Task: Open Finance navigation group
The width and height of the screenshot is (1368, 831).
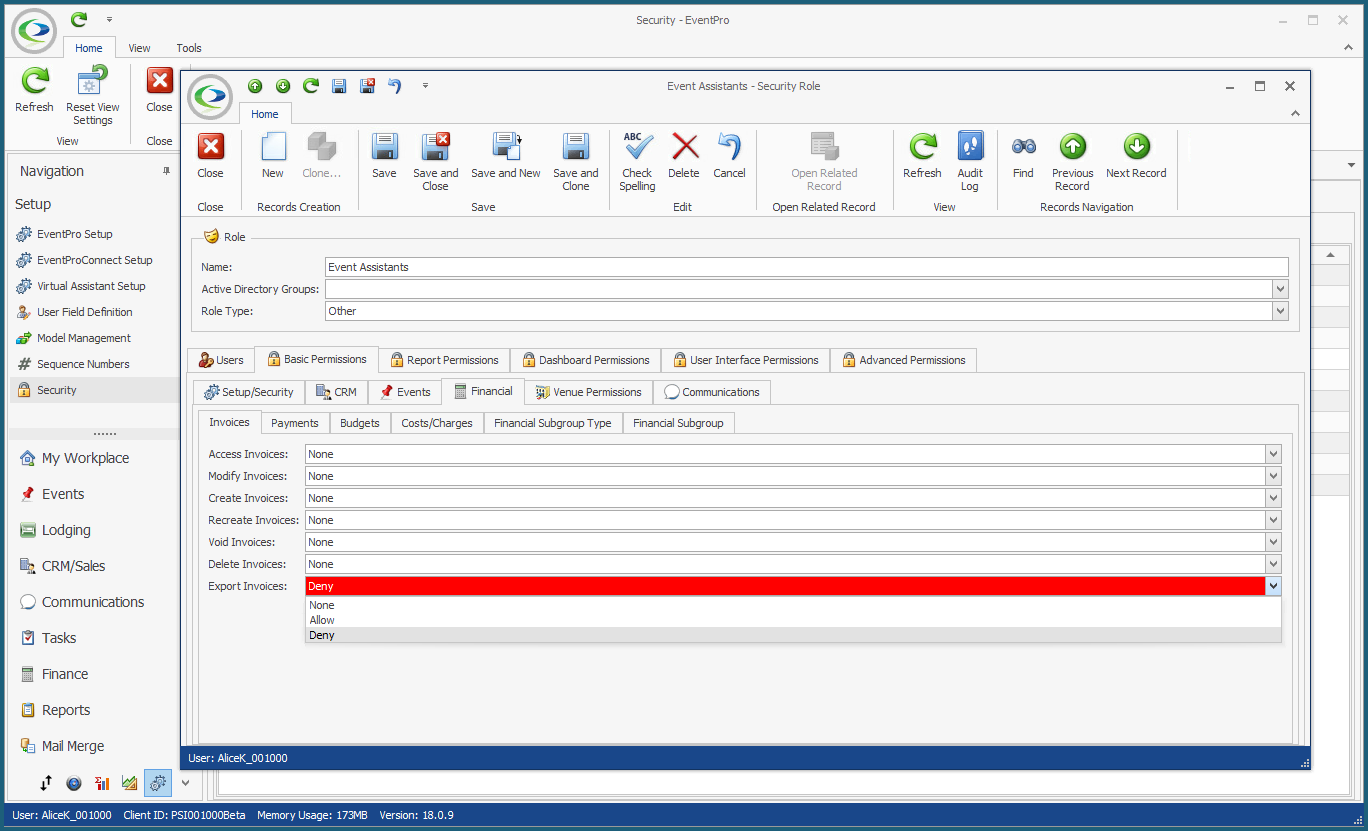Action: [x=65, y=674]
